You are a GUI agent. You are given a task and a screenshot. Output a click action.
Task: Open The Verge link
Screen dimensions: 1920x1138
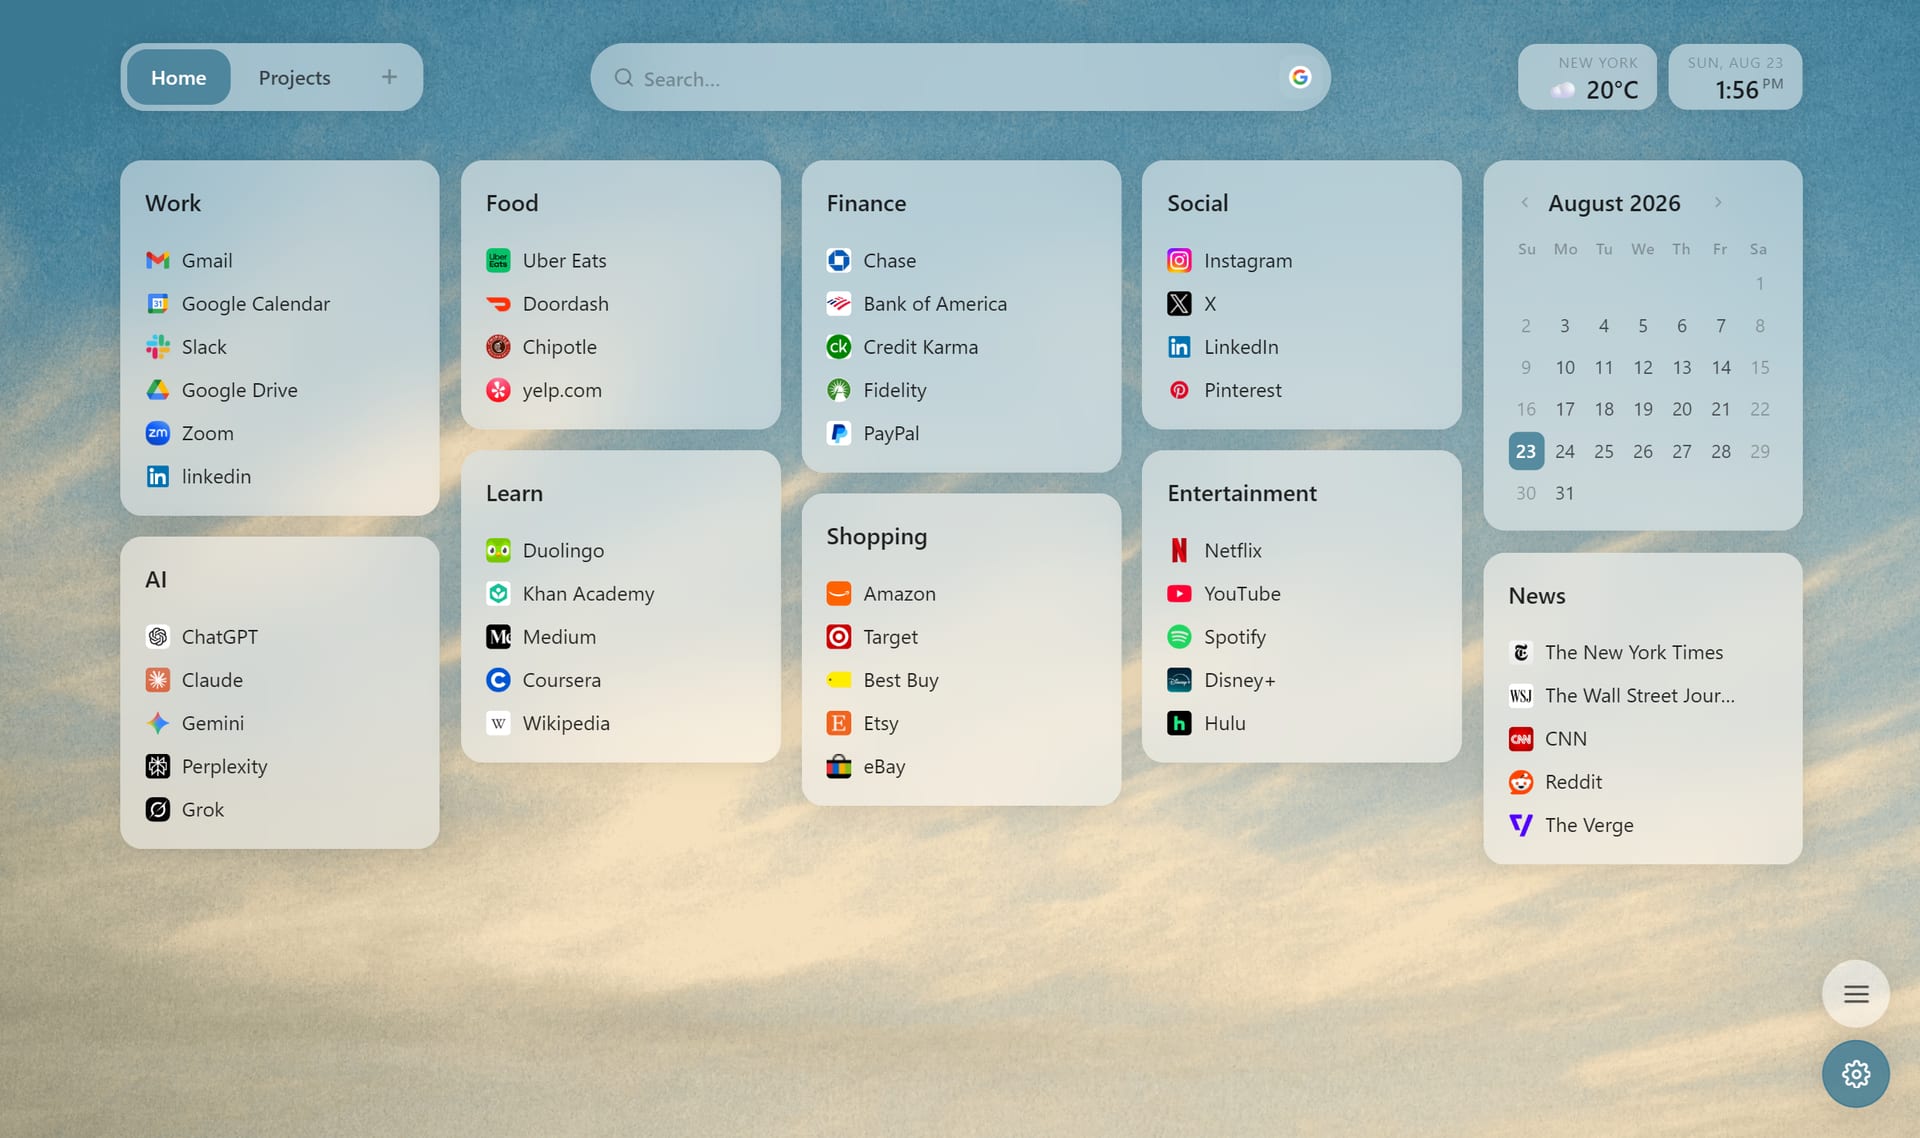pos(1571,825)
